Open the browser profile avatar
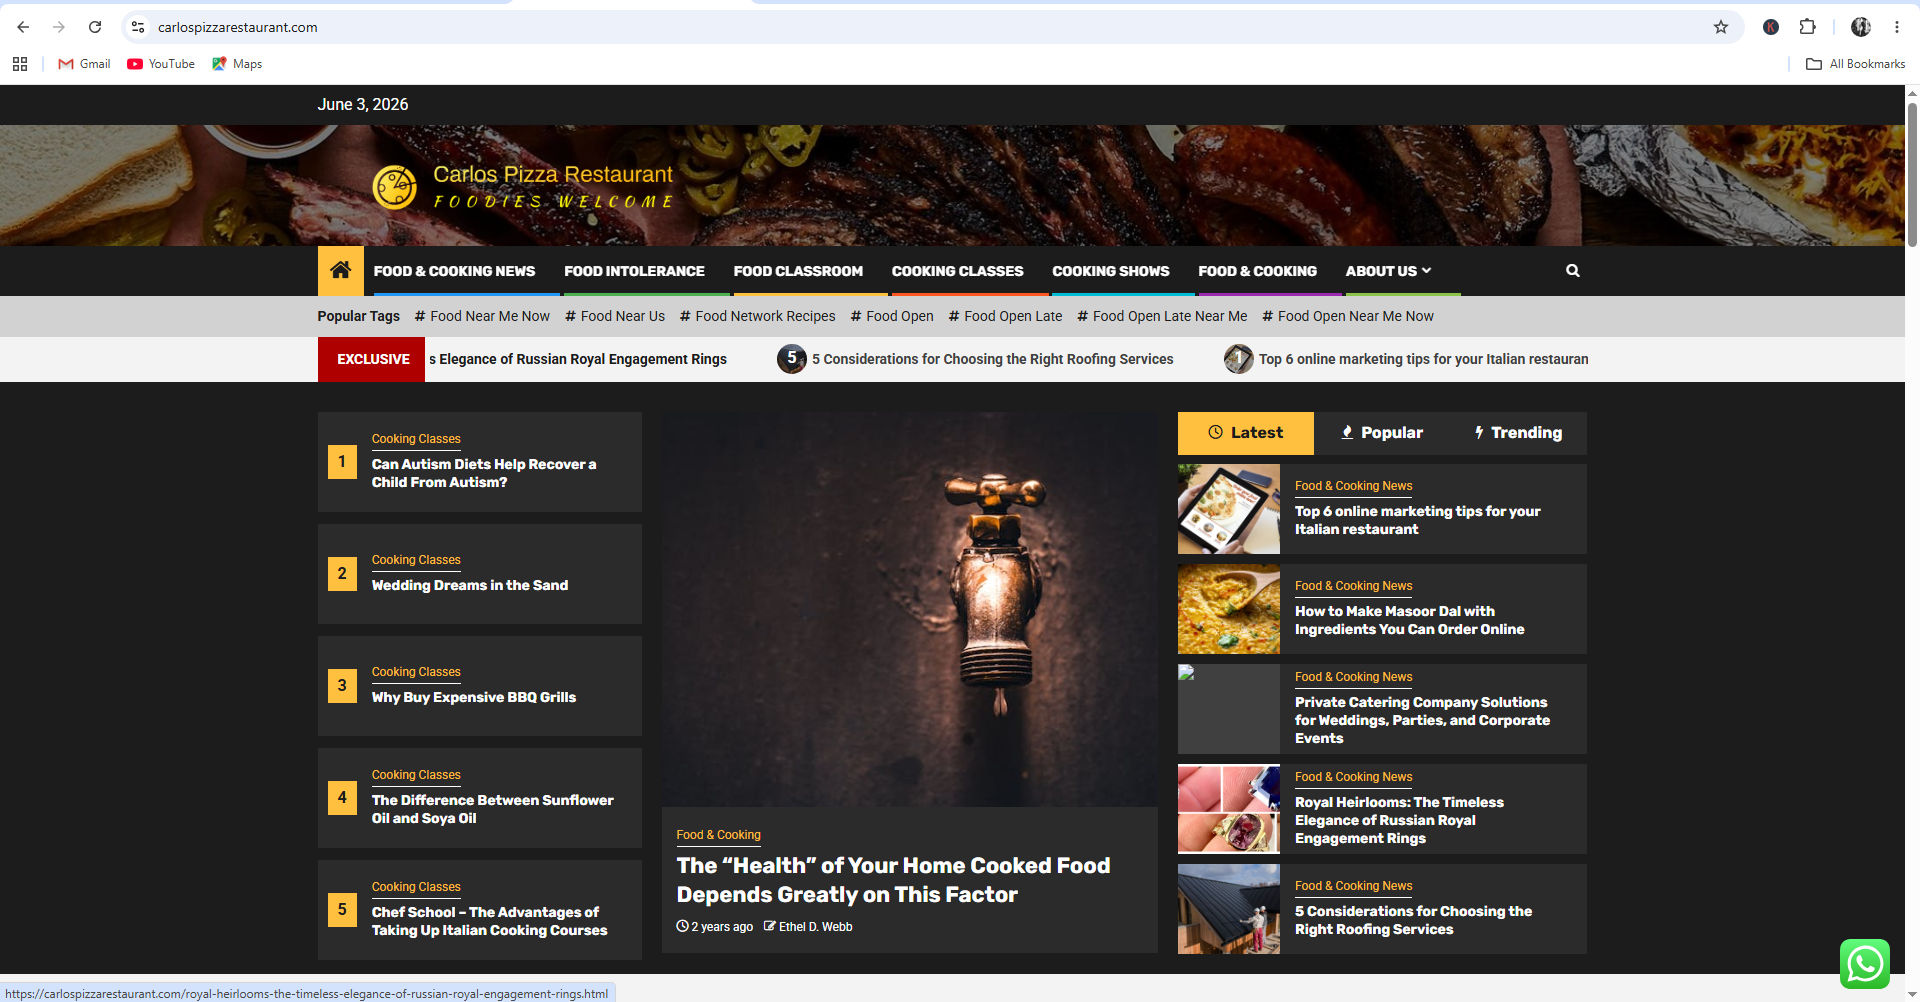The image size is (1920, 1002). 1861,27
